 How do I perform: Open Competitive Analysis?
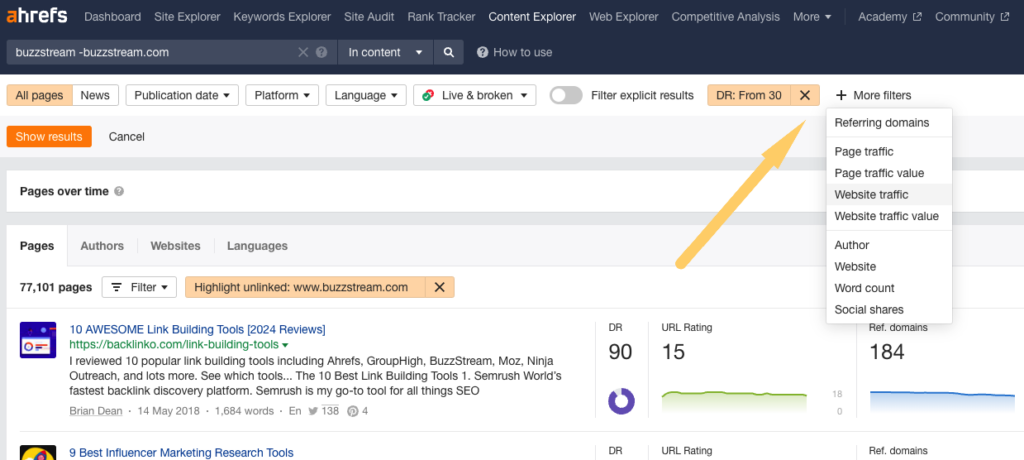coord(726,17)
